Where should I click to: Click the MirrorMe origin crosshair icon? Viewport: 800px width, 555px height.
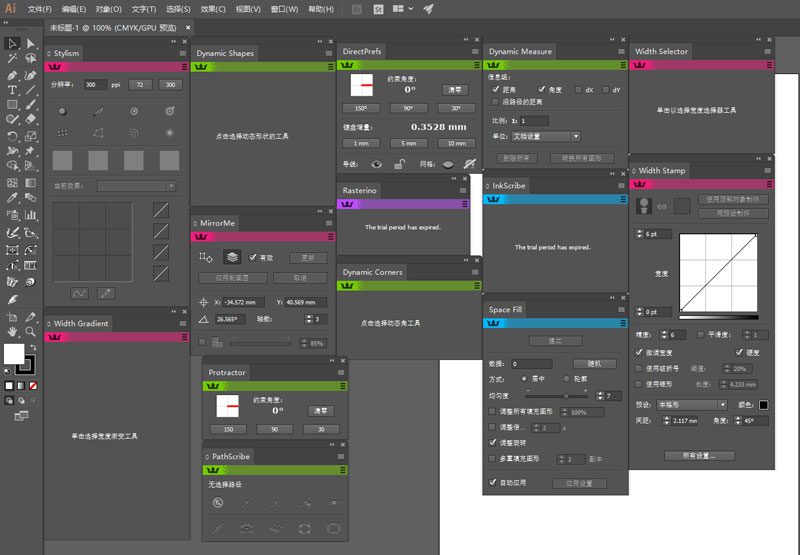coord(203,302)
